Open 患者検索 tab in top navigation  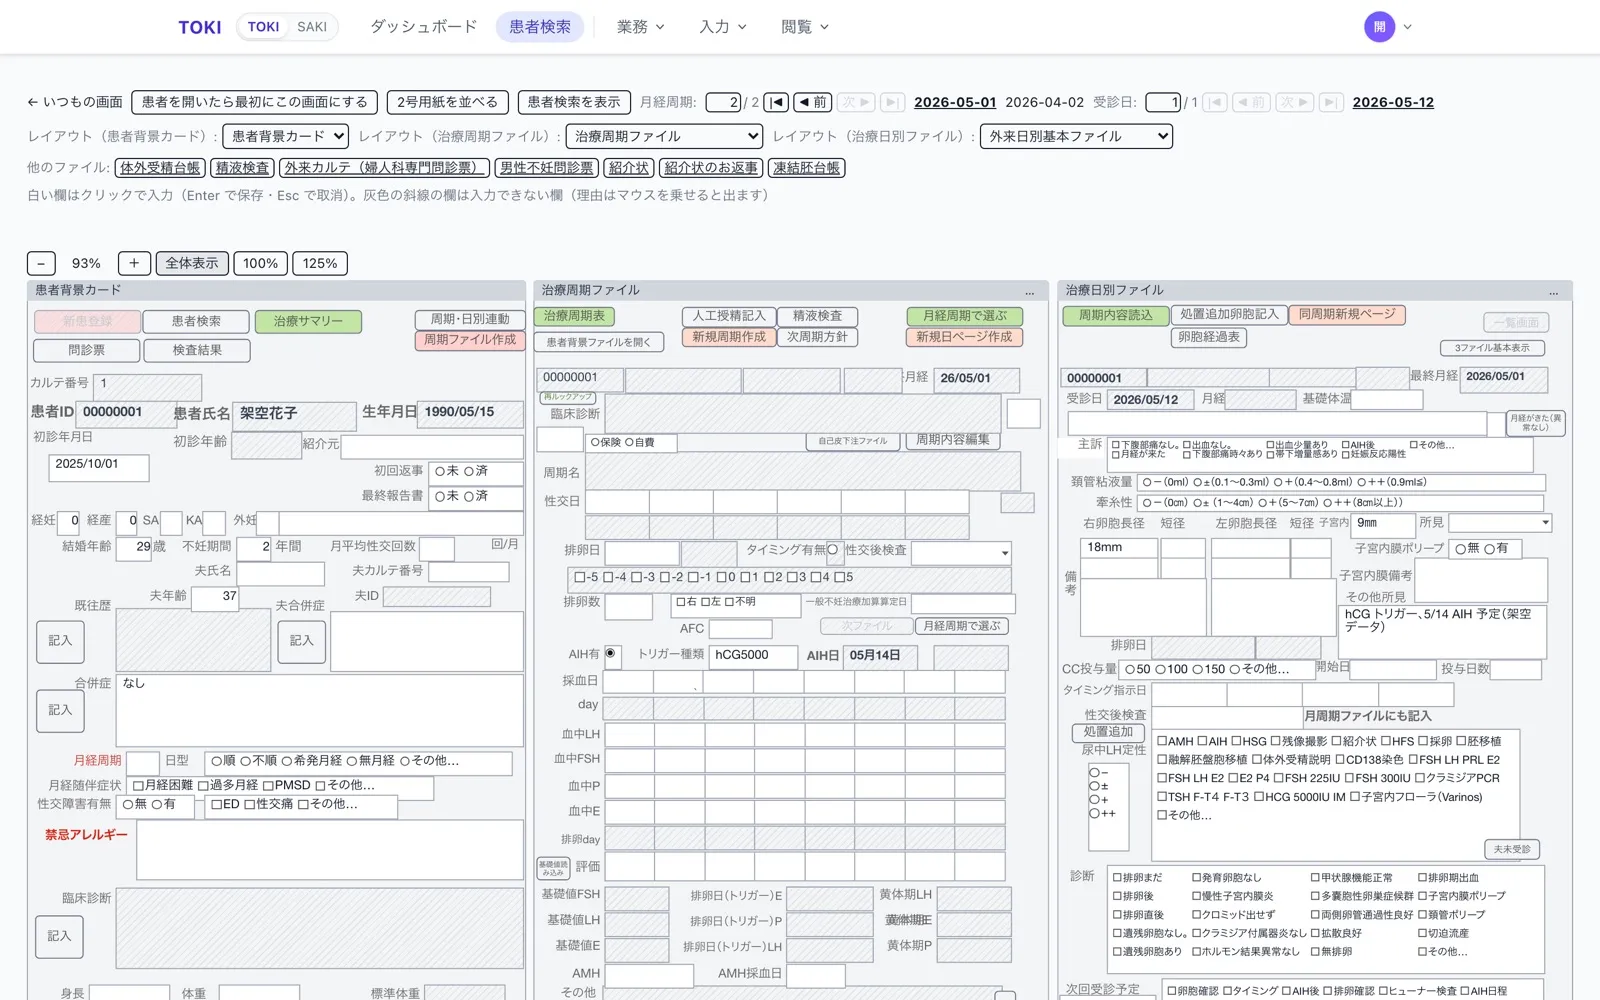(540, 27)
